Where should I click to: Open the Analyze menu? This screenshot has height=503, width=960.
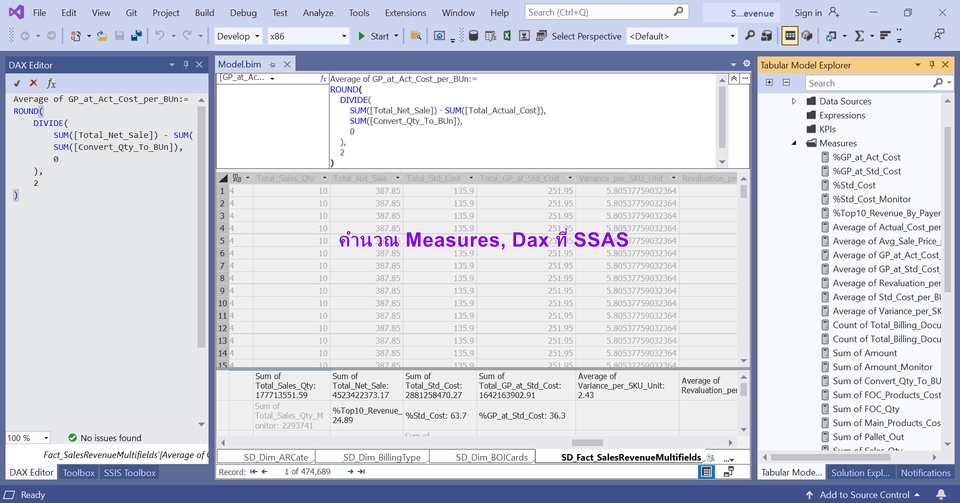pos(318,12)
